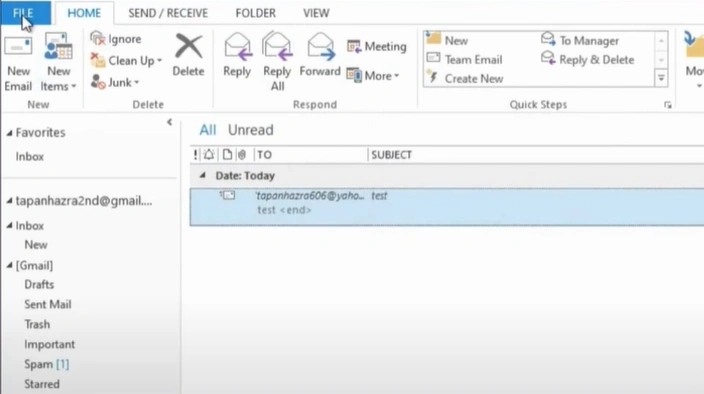Viewport: 704px width, 394px height.
Task: Delete the selected message with X icon
Action: click(x=189, y=46)
